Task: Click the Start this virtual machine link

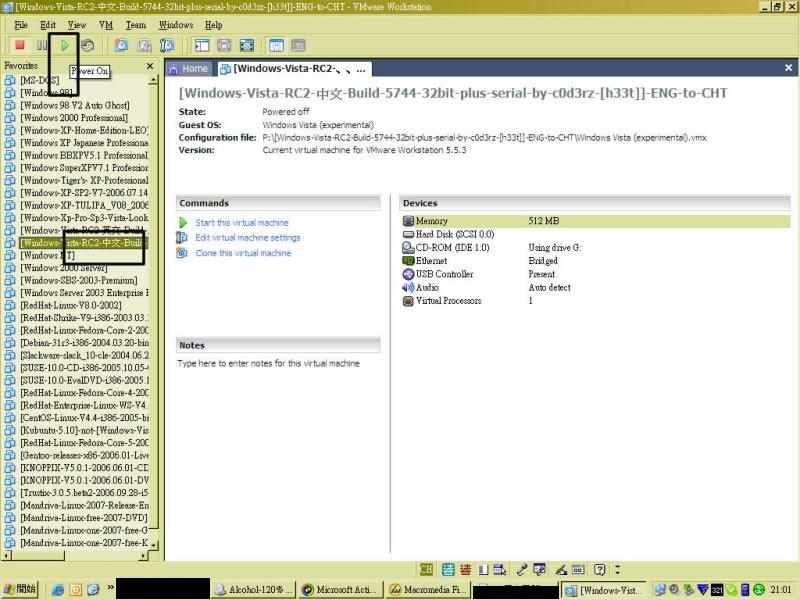Action: tap(242, 222)
